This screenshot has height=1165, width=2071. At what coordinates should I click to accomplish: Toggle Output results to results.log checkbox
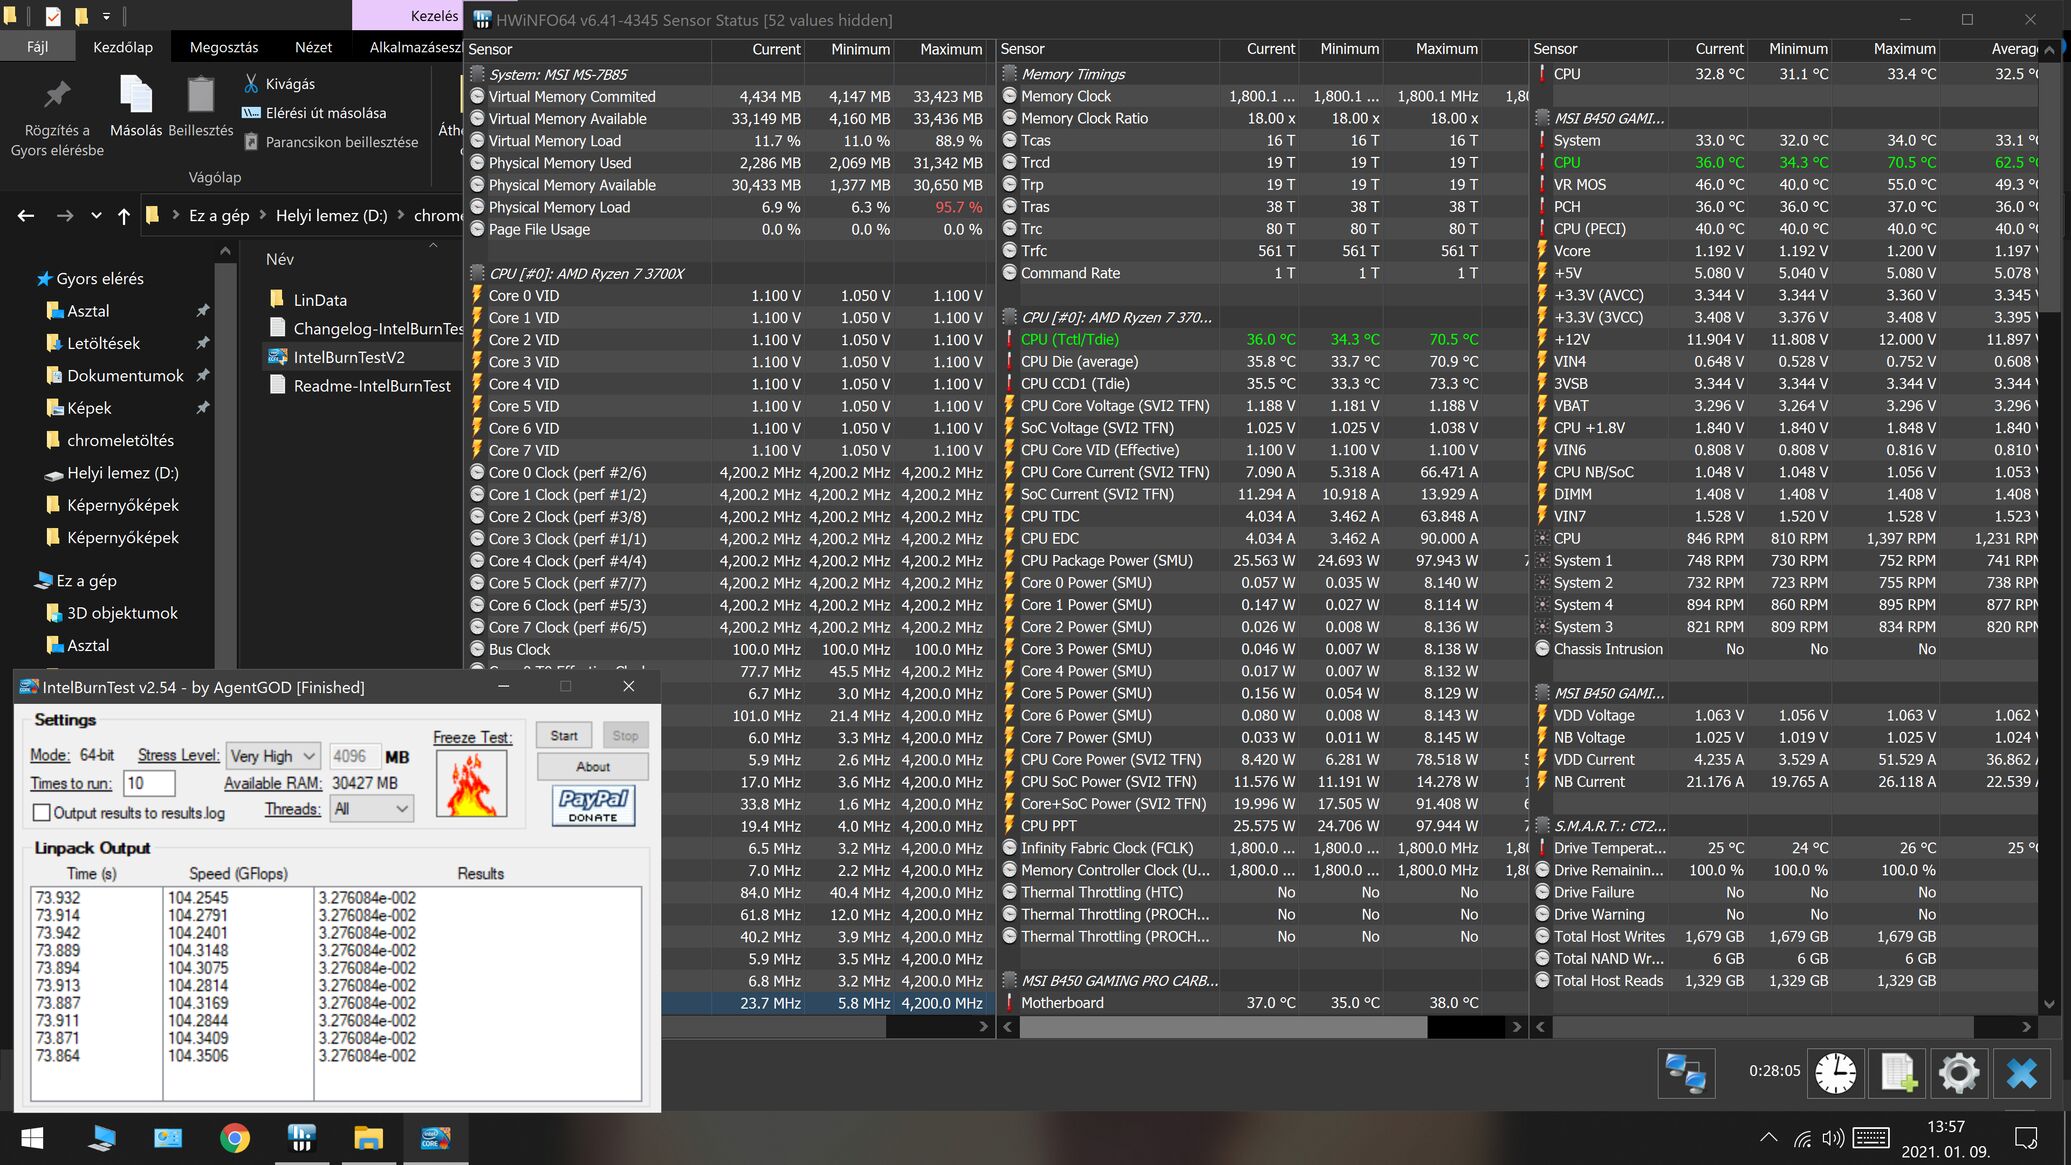click(x=42, y=813)
